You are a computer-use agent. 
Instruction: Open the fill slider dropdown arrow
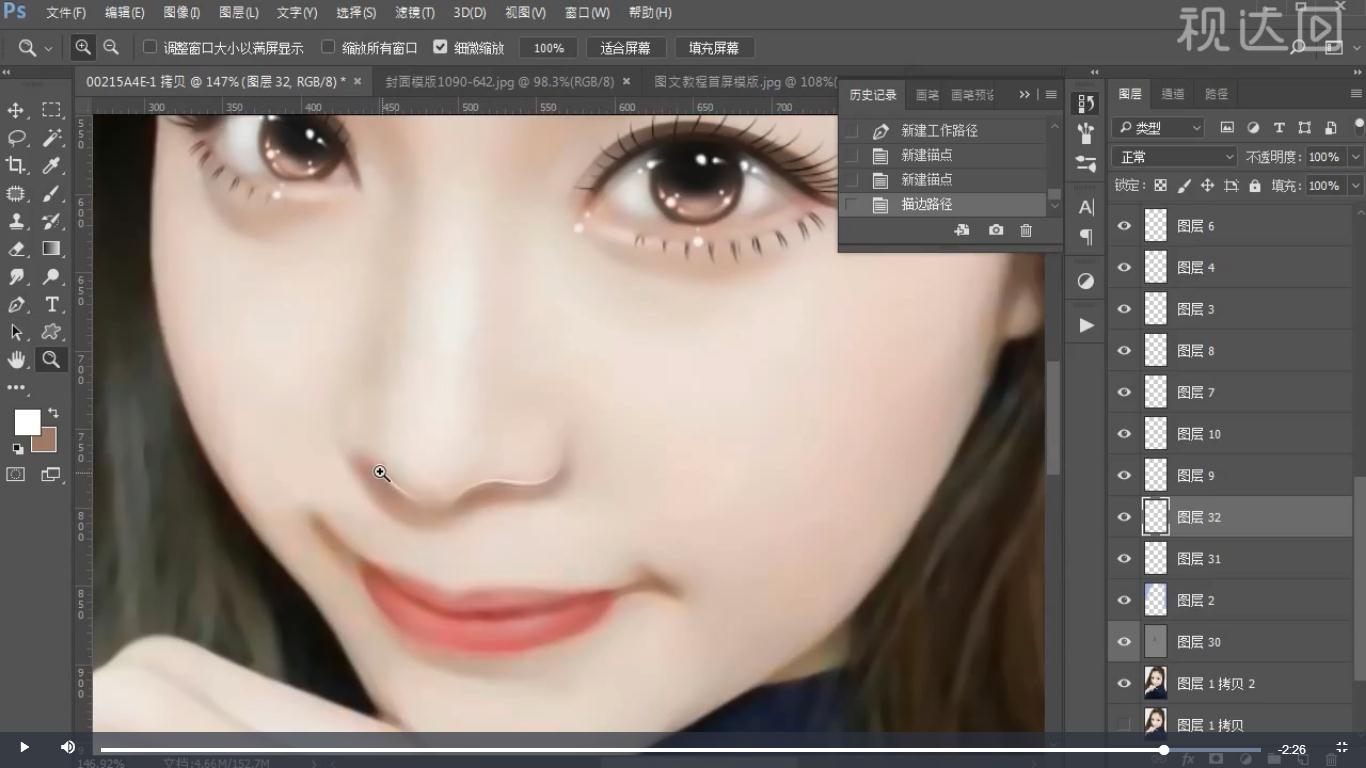click(1356, 186)
